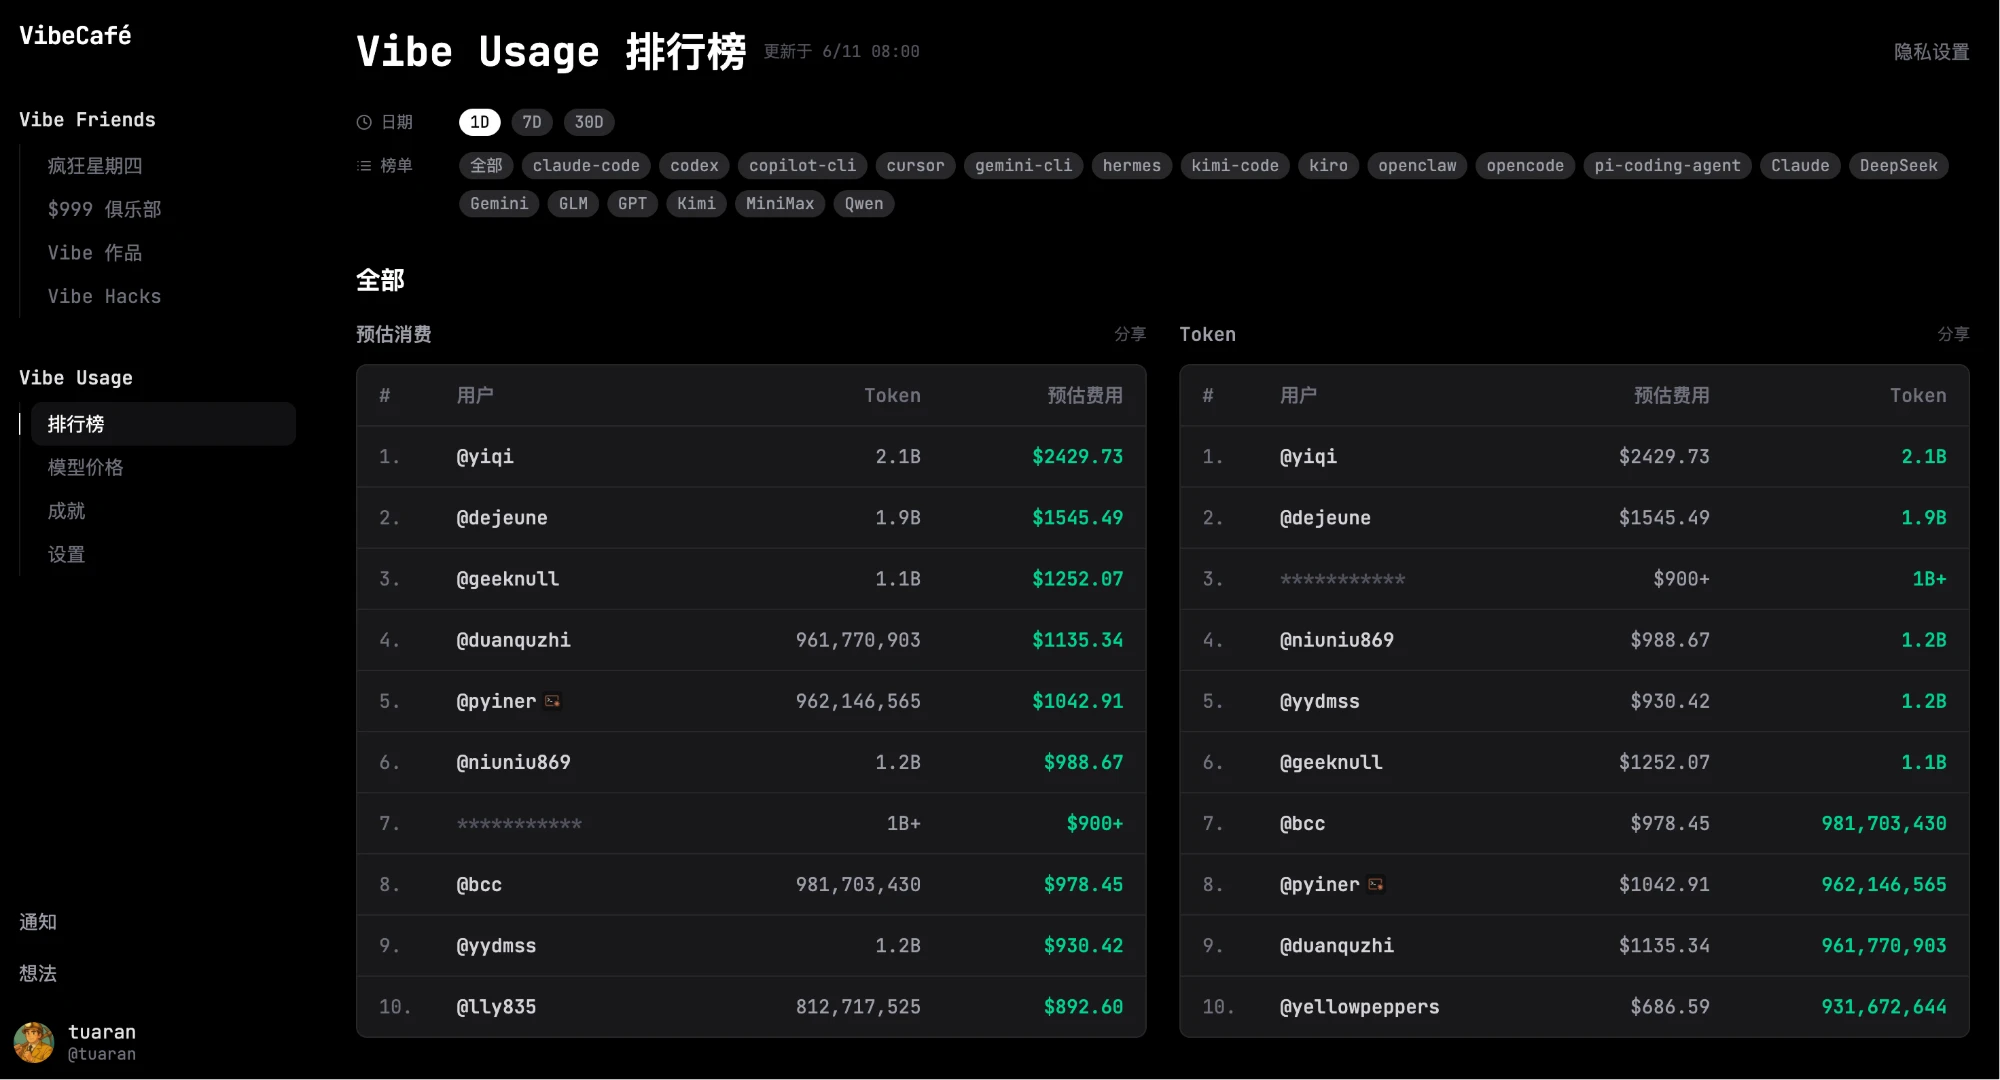Select the Claude model filter
This screenshot has height=1080, width=2000.
coord(1800,166)
